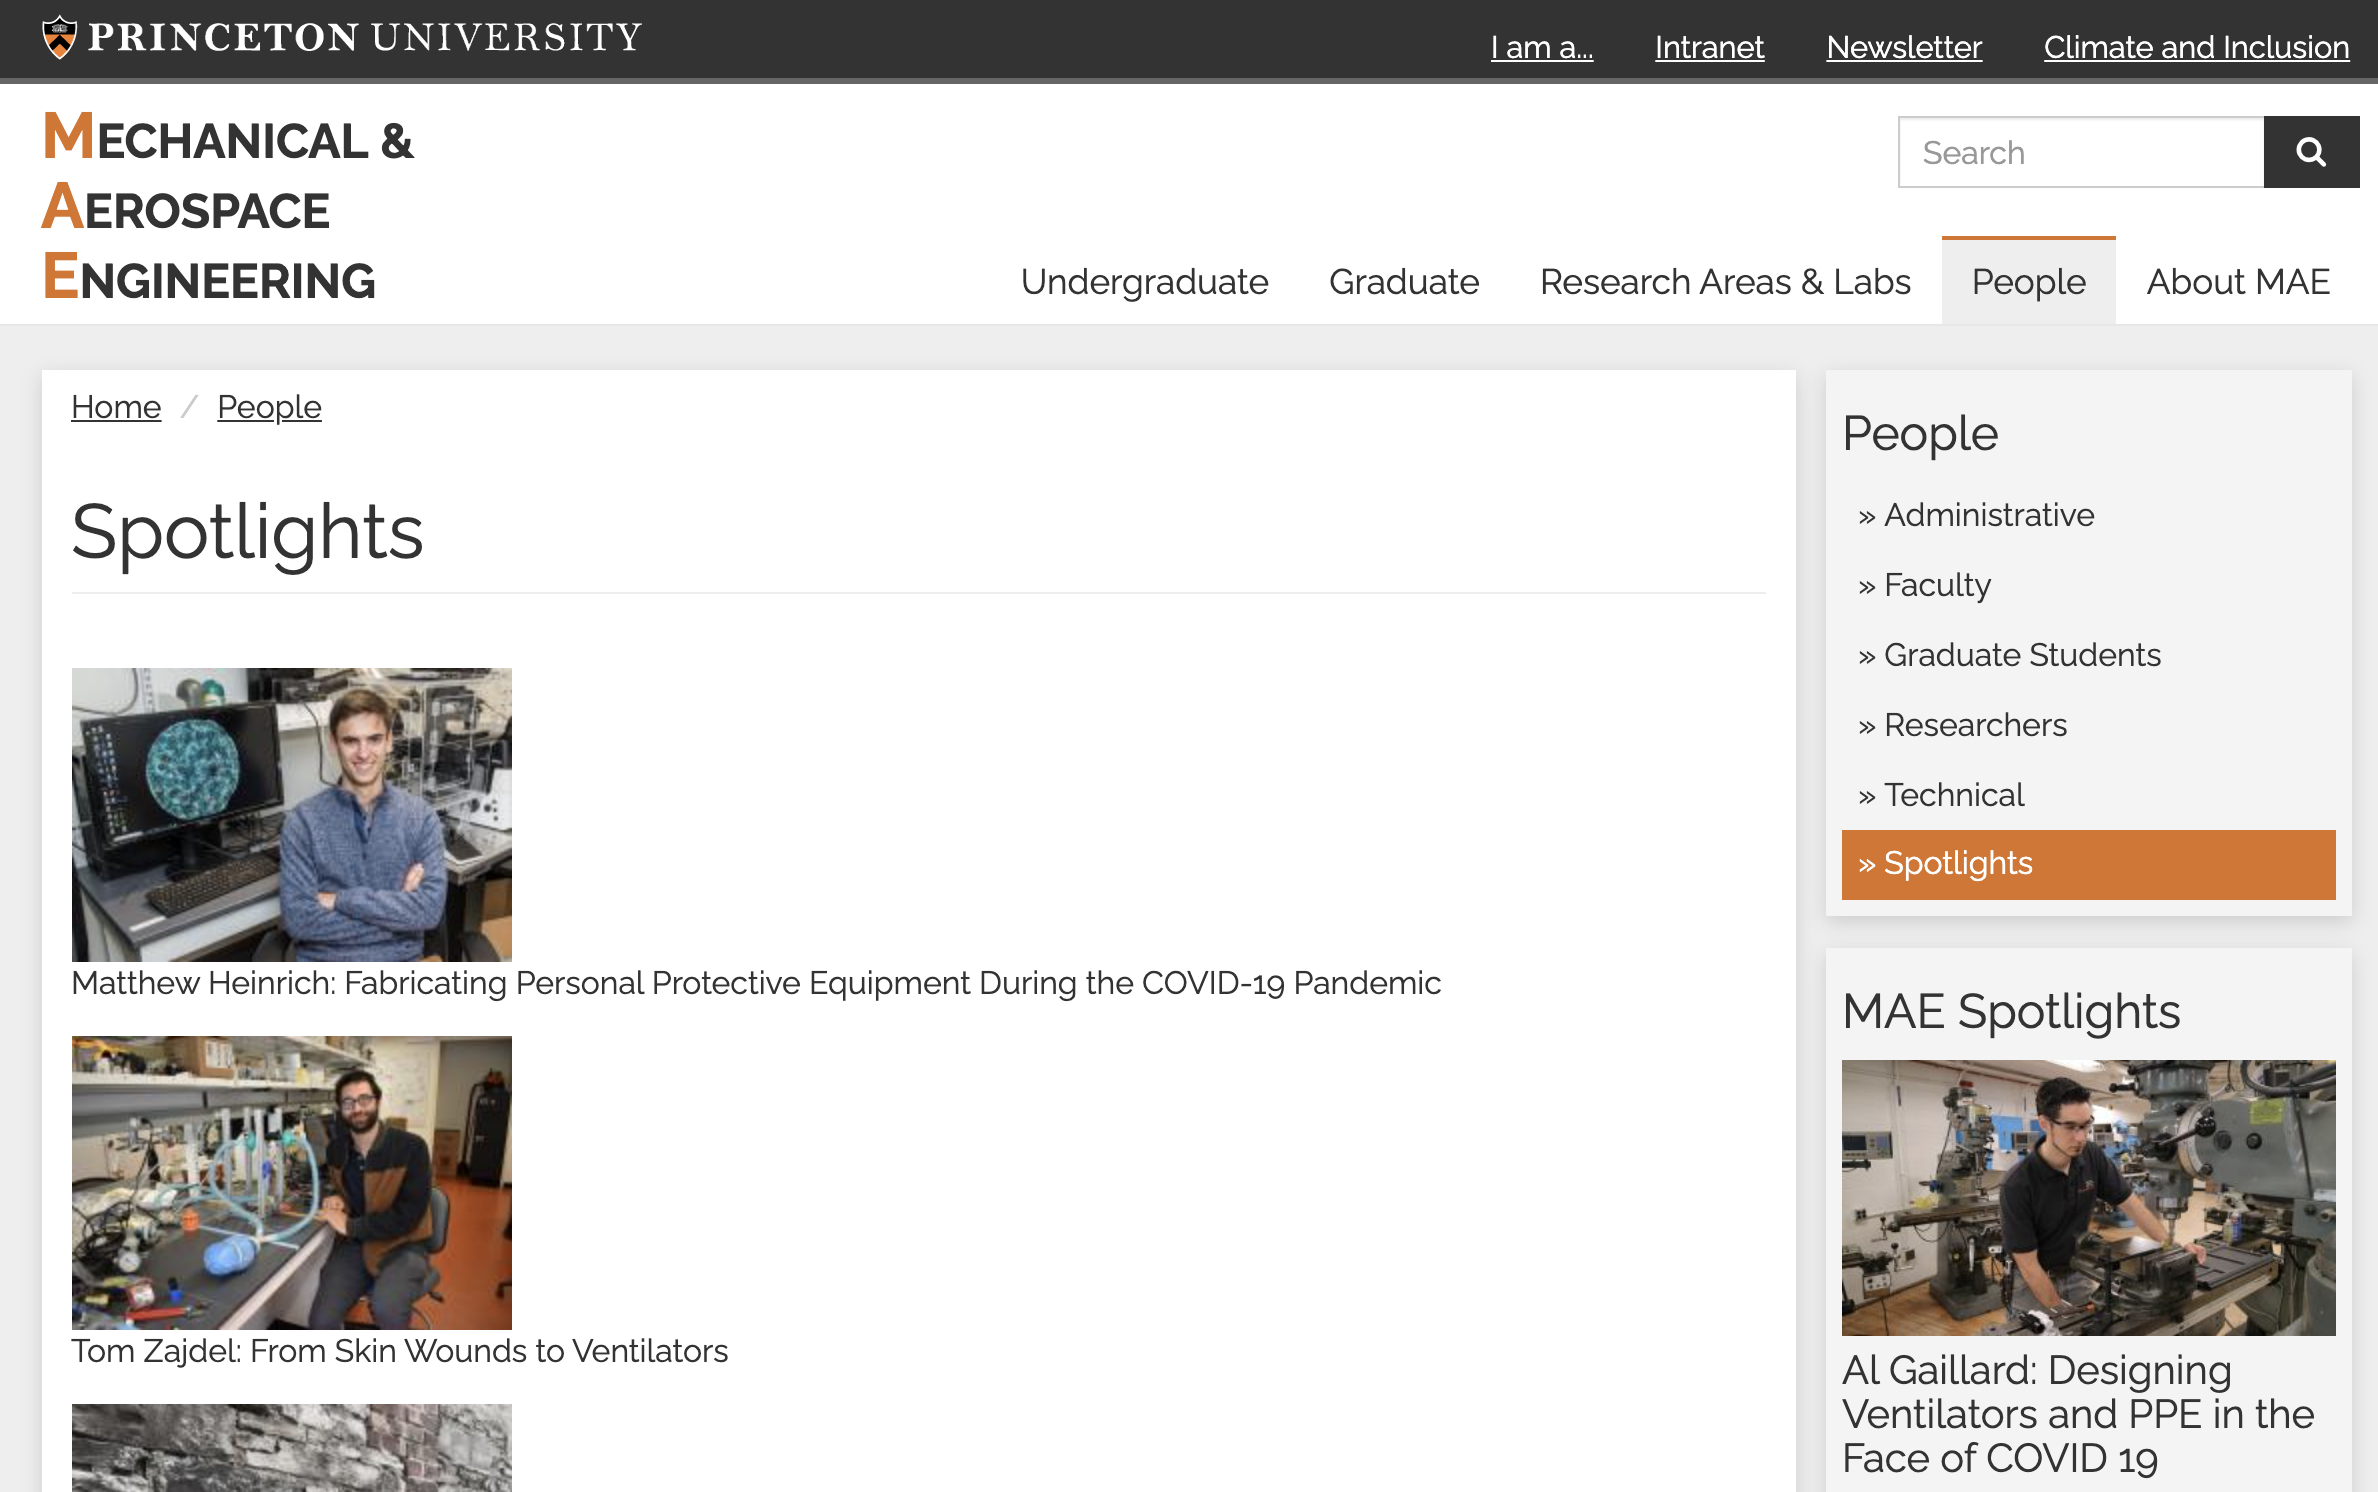This screenshot has height=1492, width=2378.
Task: Open the 'I am a...' menu
Action: click(1541, 47)
